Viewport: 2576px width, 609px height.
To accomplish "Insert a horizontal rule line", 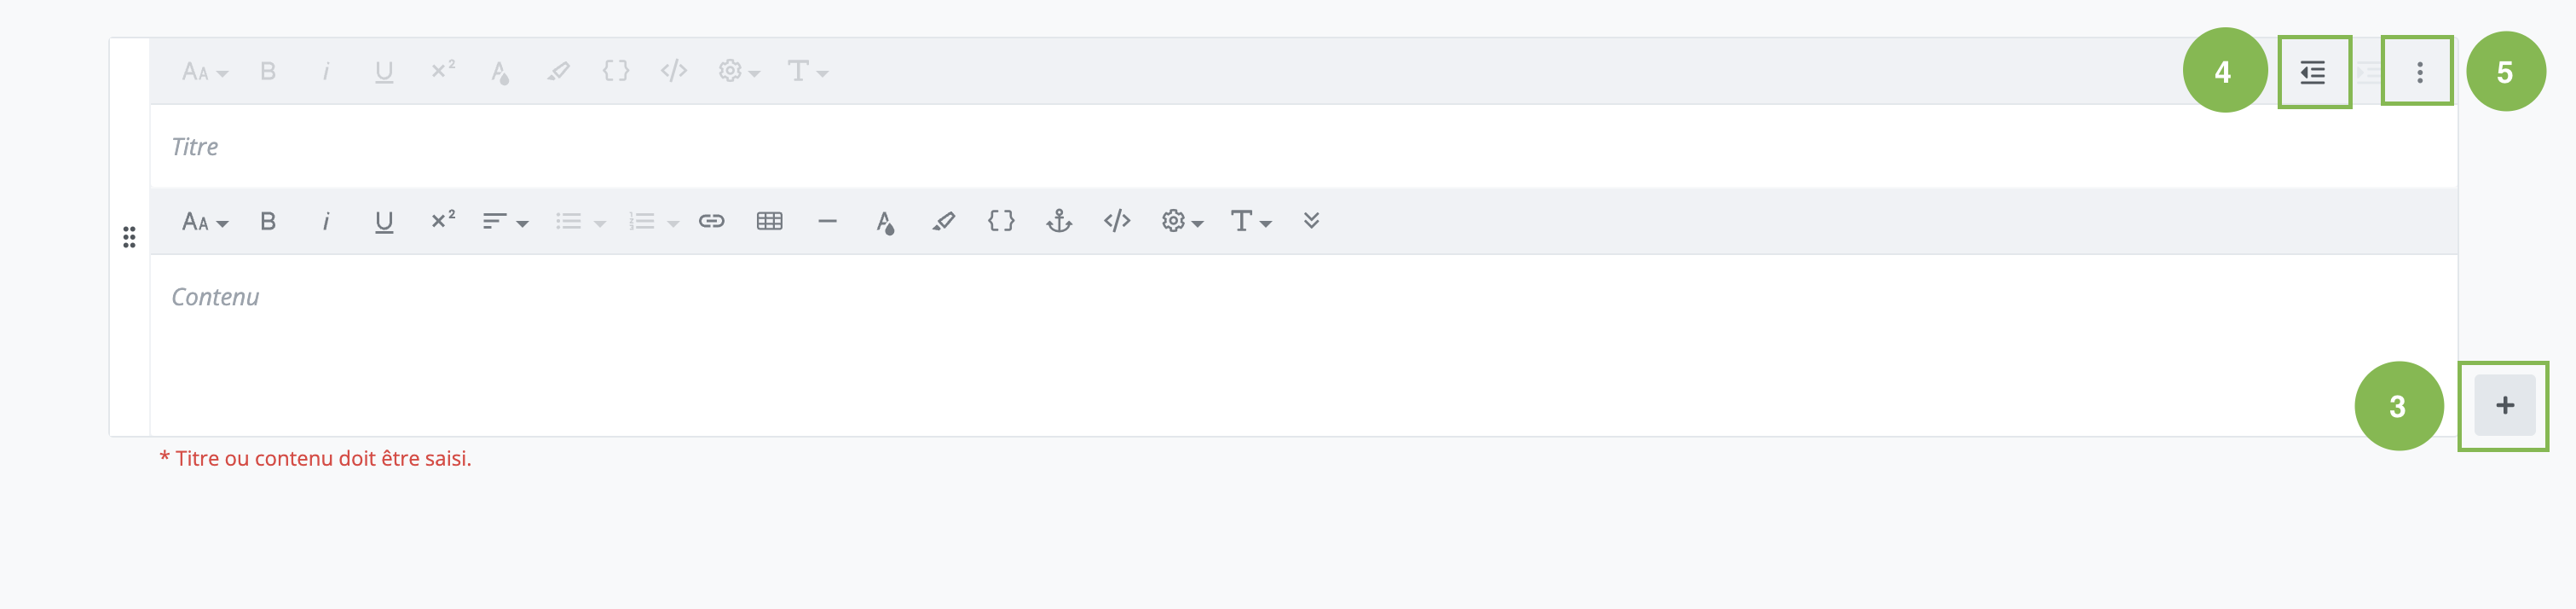I will [827, 221].
